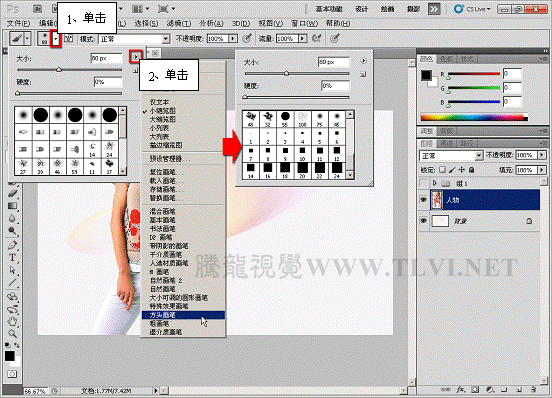
Task: Toggle tablet pressure for size icon
Action: point(335,38)
